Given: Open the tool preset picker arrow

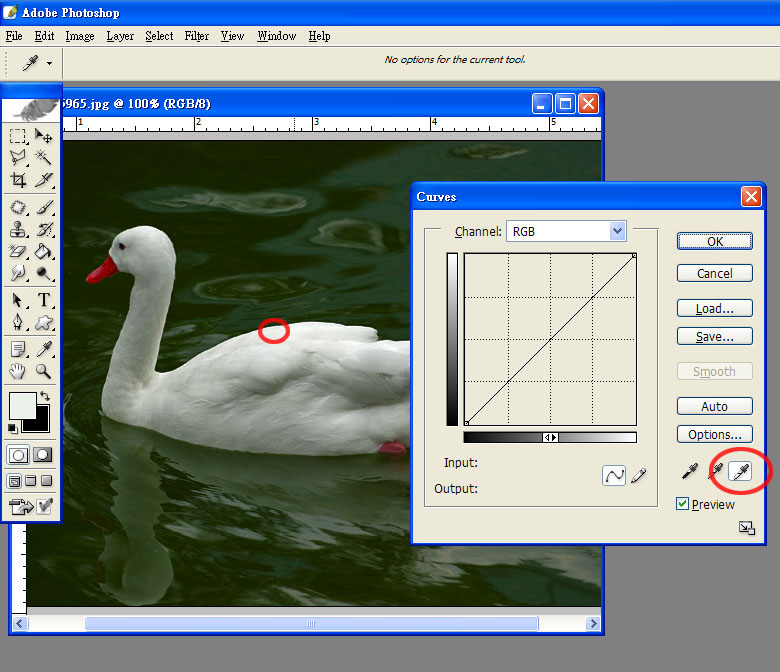Looking at the screenshot, I should 49,63.
